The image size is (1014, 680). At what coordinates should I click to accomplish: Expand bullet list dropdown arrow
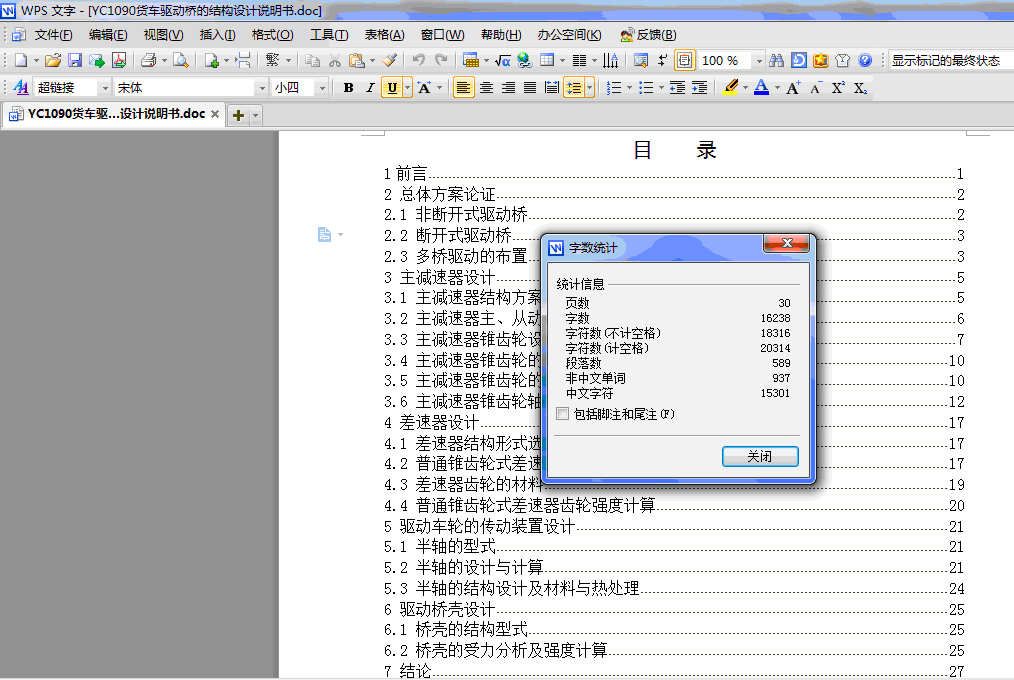point(662,88)
